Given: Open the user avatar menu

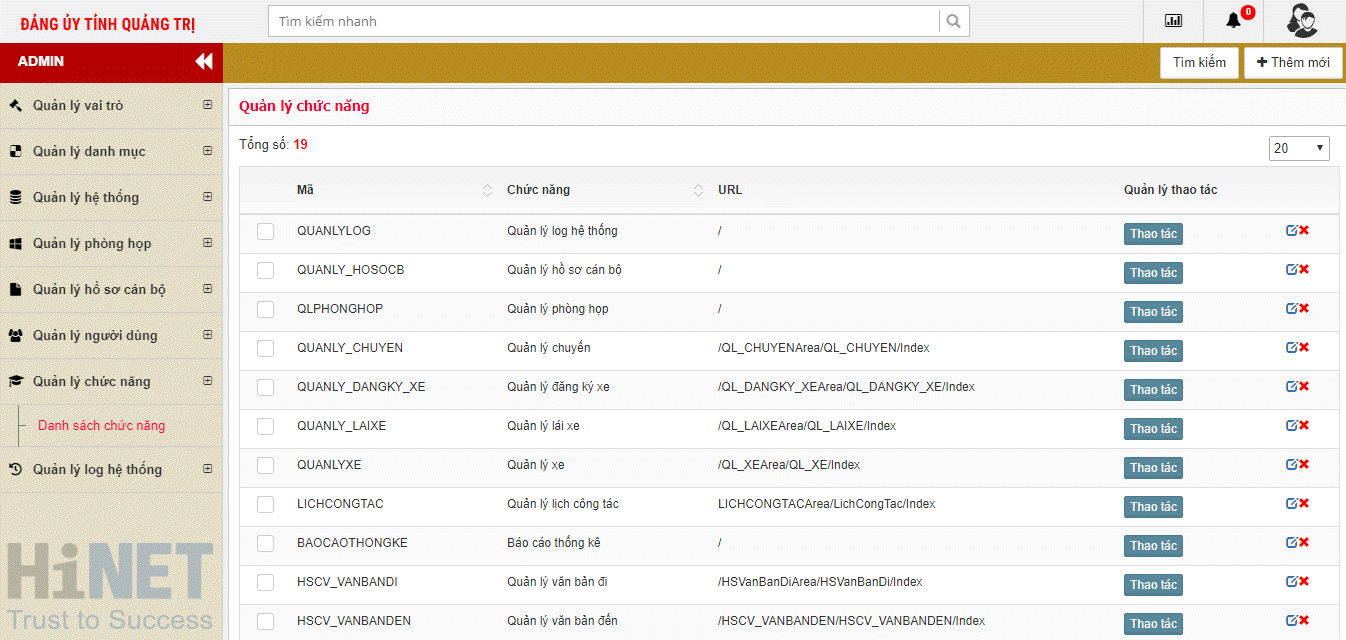Looking at the screenshot, I should (x=1301, y=21).
